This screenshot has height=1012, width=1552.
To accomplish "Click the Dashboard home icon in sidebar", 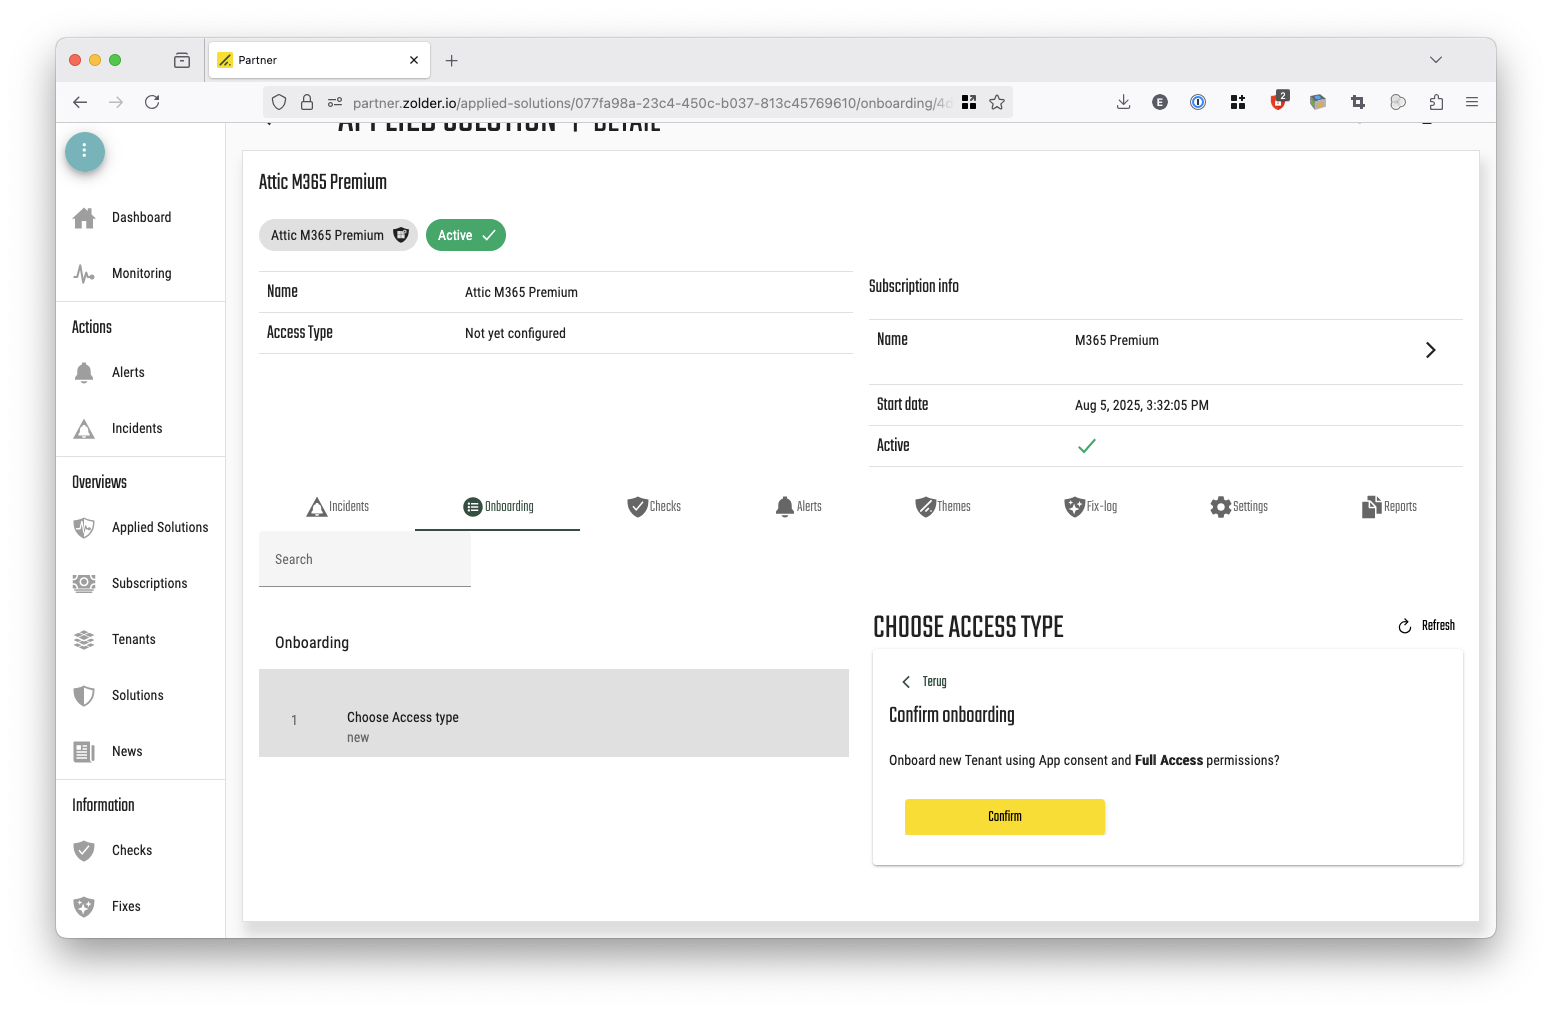I will tap(84, 218).
